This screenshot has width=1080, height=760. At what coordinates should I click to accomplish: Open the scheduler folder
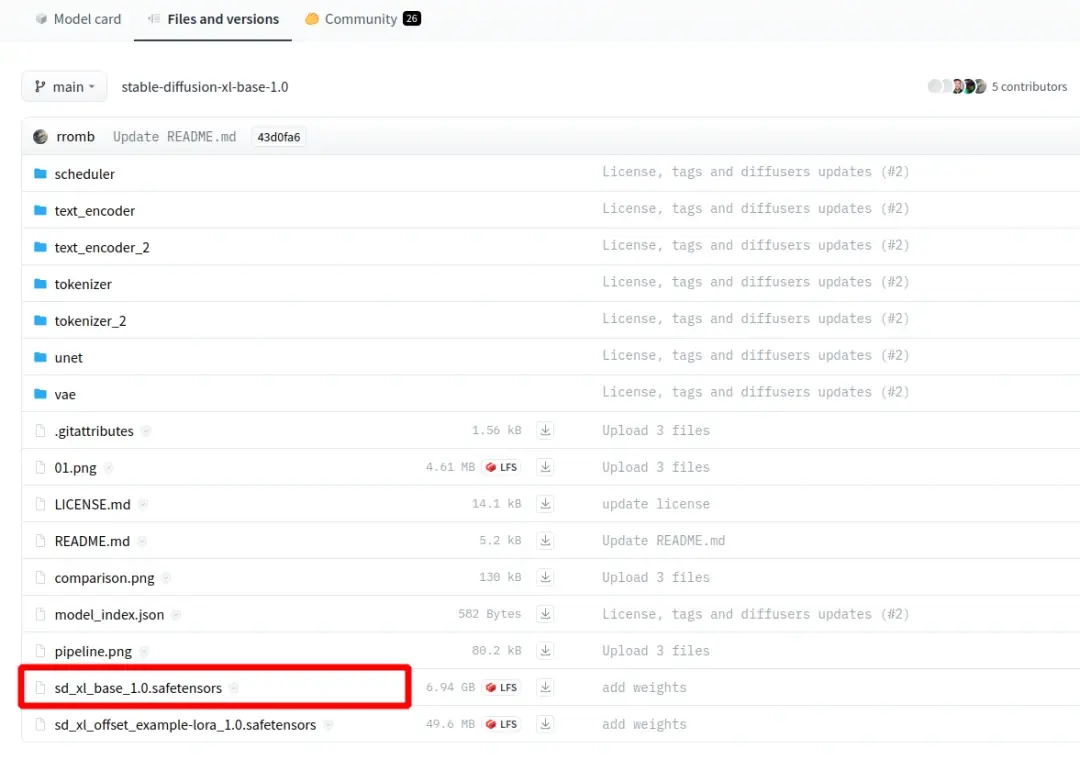pyautogui.click(x=85, y=174)
